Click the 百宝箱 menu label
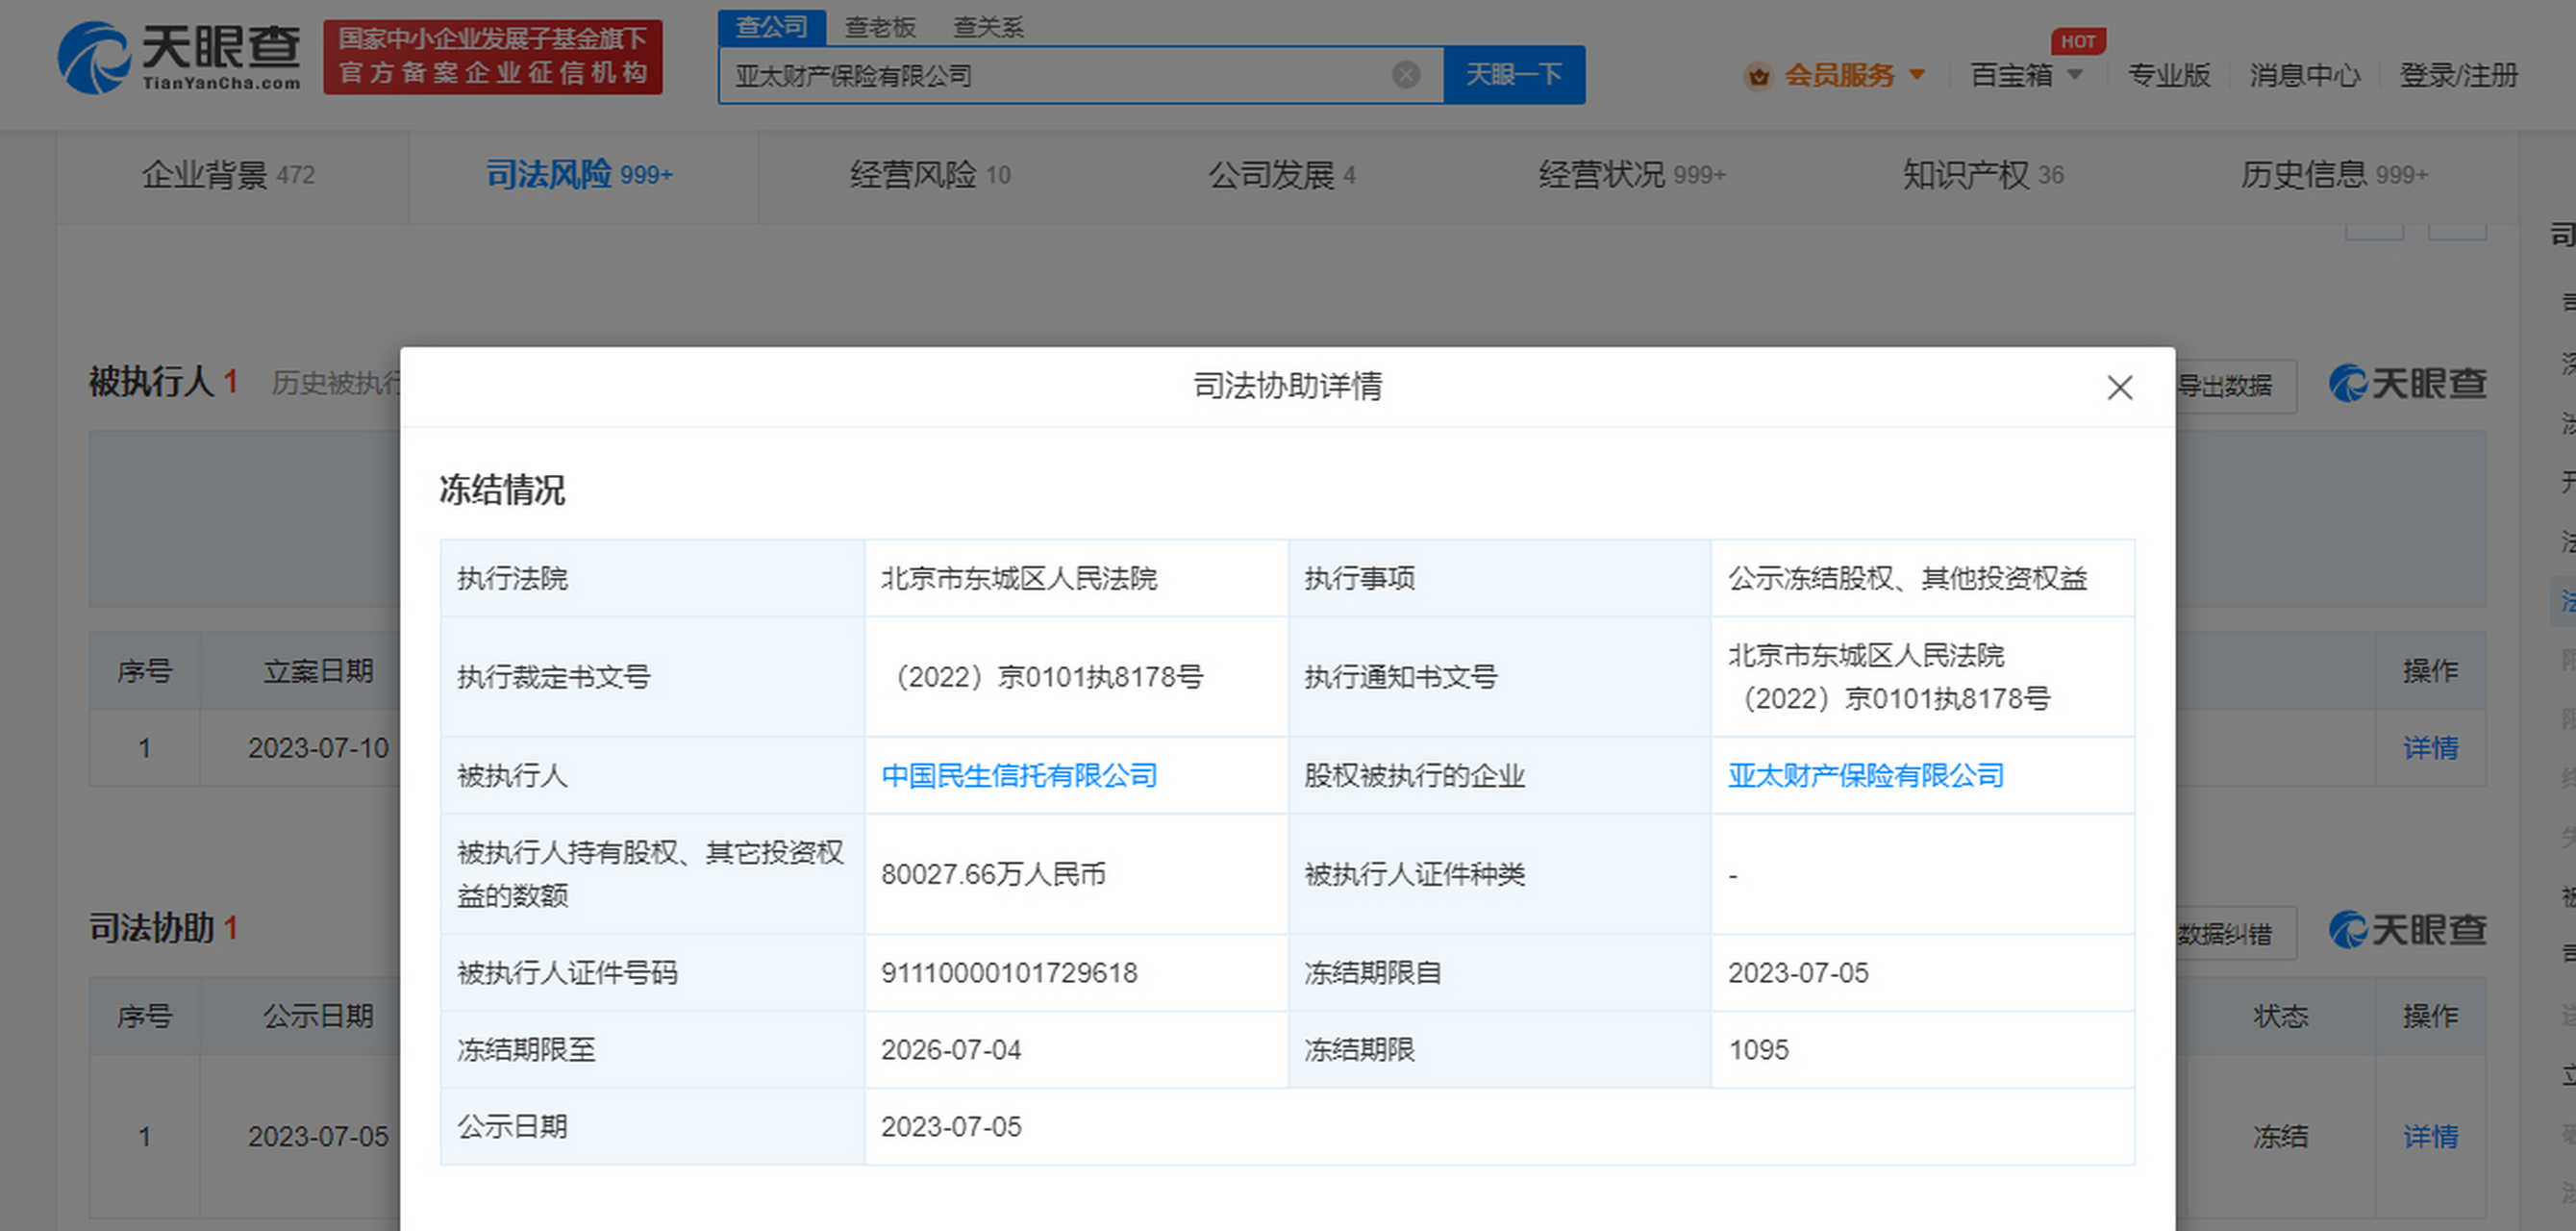This screenshot has width=2576, height=1231. click(2011, 75)
